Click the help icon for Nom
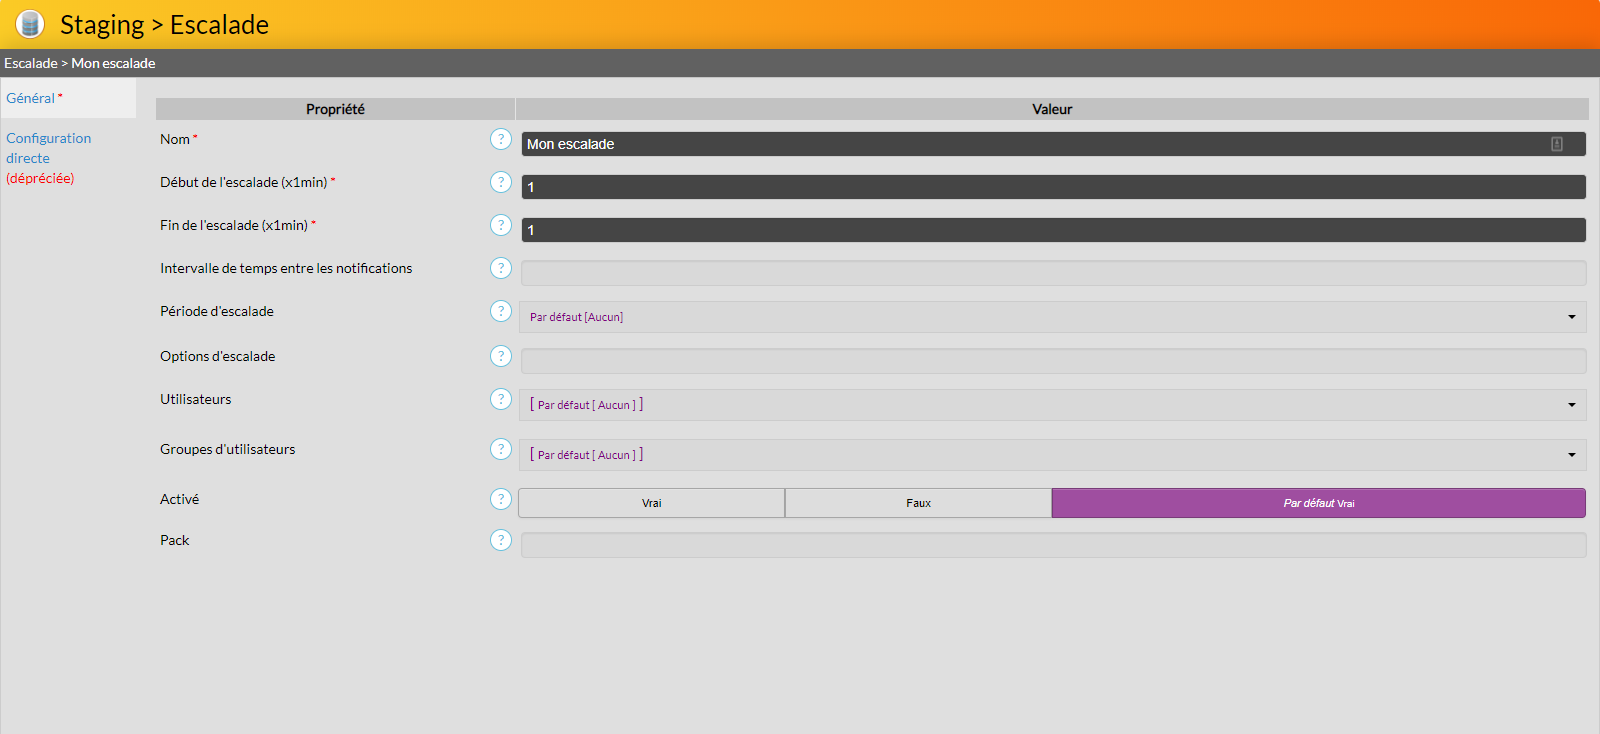Image resolution: width=1600 pixels, height=734 pixels. click(x=501, y=139)
